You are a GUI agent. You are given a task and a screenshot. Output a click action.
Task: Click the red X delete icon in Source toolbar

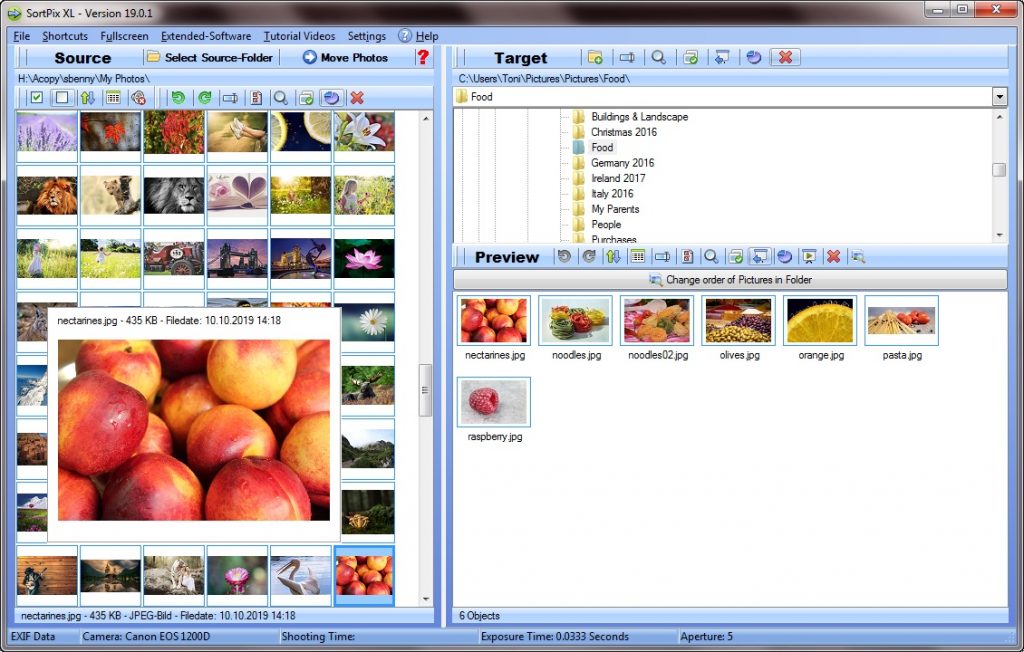click(357, 98)
